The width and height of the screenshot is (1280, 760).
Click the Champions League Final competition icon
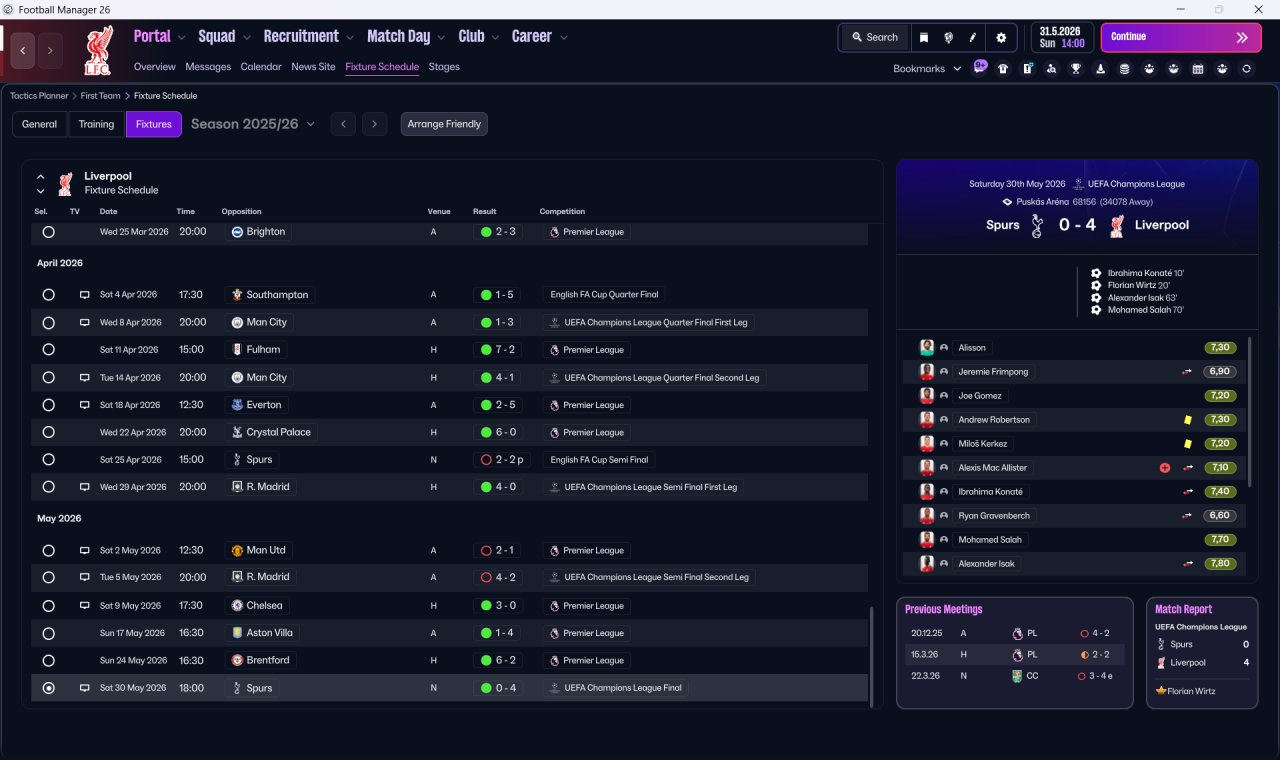(554, 688)
